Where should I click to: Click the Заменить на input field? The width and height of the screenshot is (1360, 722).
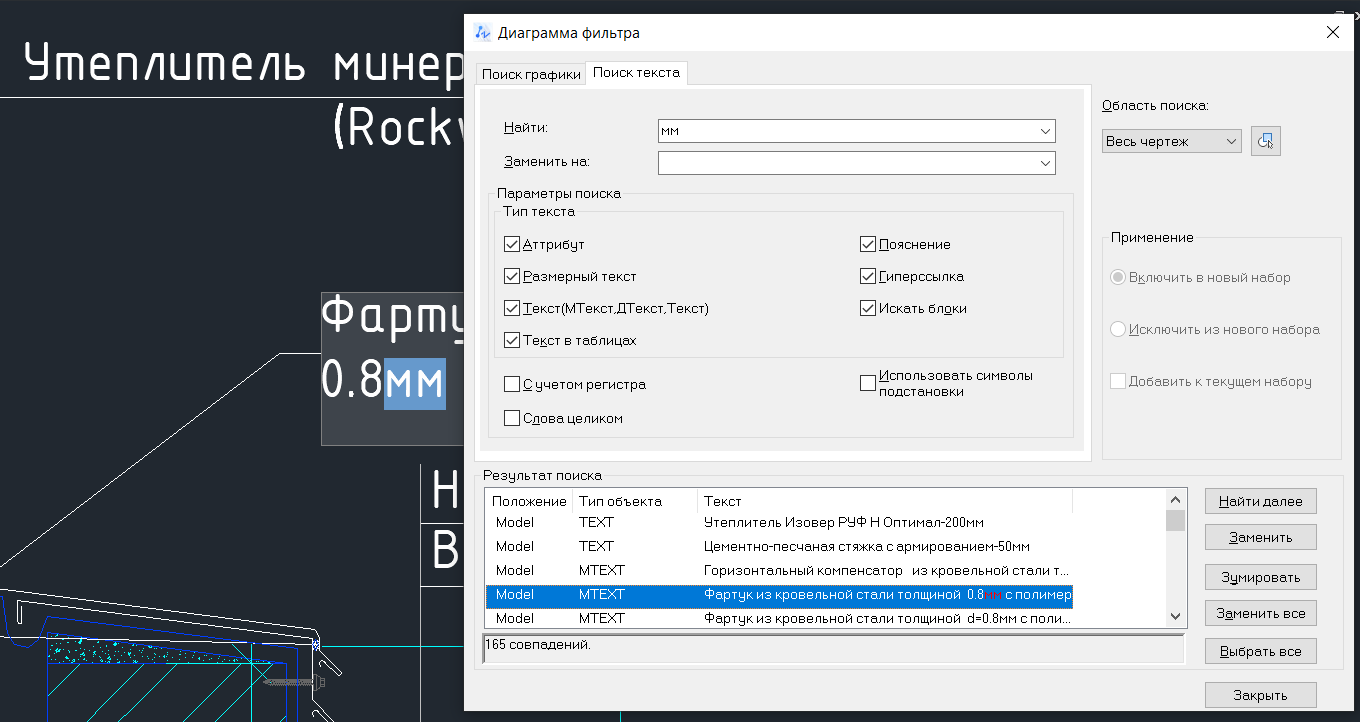[x=848, y=163]
